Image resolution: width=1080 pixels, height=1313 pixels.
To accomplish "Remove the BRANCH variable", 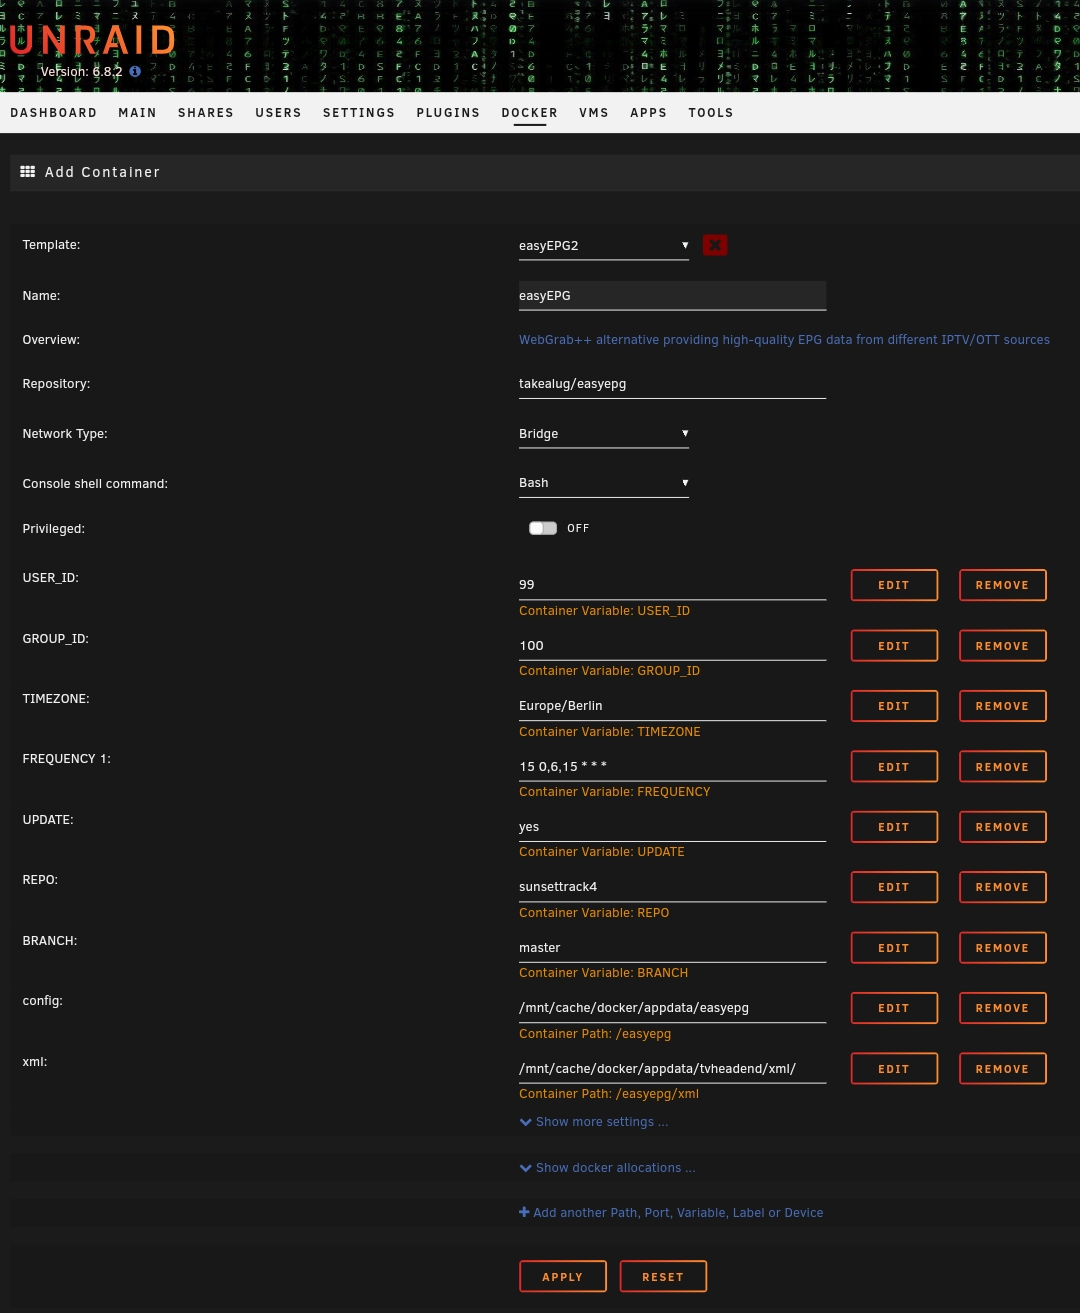I will coord(1002,948).
